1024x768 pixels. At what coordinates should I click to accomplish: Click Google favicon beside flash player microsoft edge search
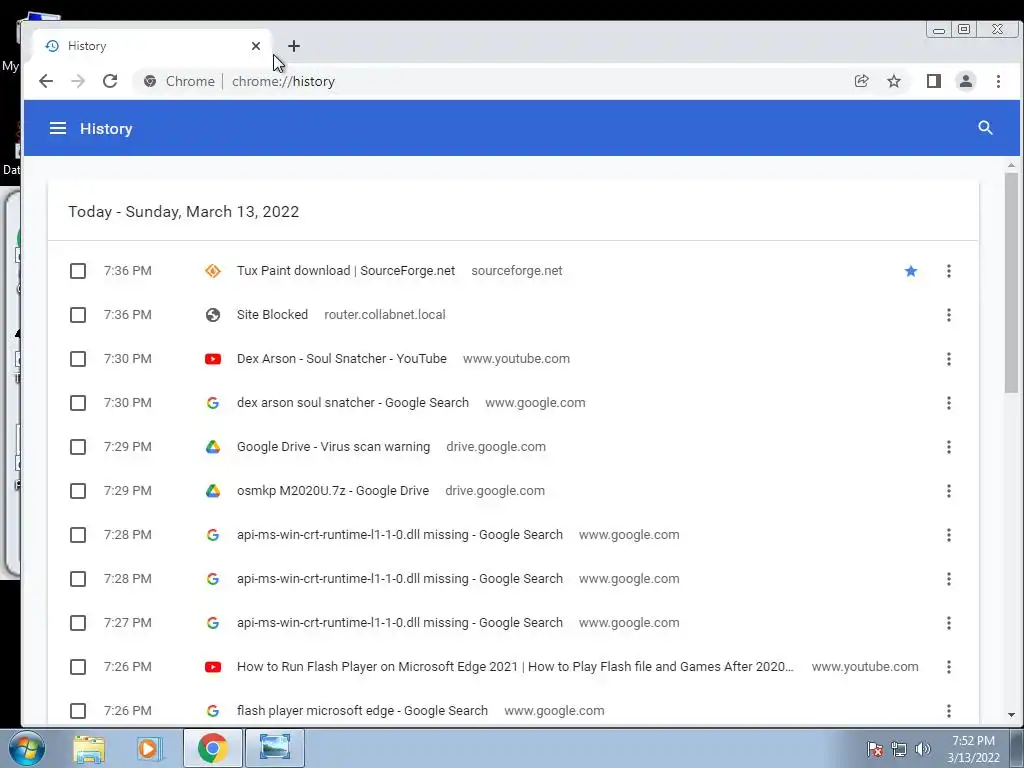[x=213, y=711]
